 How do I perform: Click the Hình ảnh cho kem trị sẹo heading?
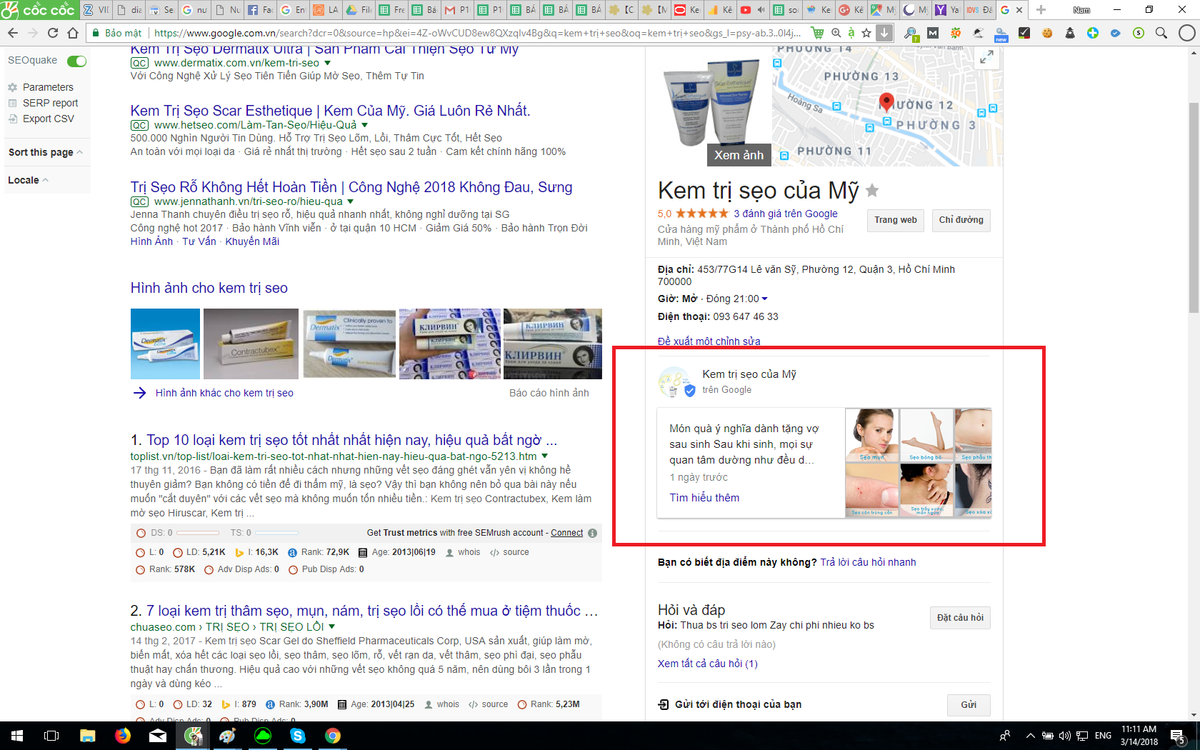[209, 288]
